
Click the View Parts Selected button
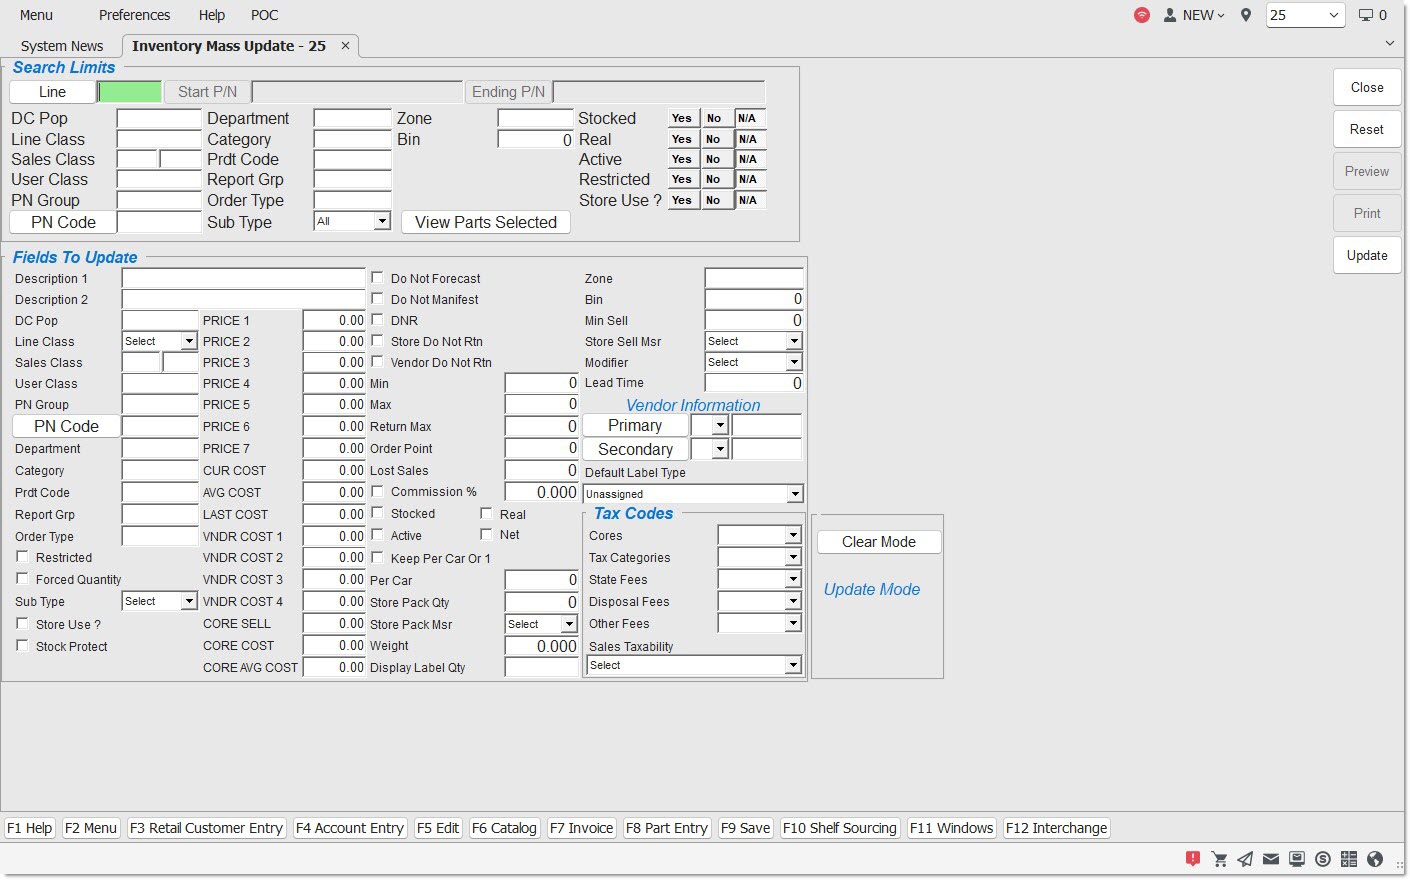coord(486,222)
